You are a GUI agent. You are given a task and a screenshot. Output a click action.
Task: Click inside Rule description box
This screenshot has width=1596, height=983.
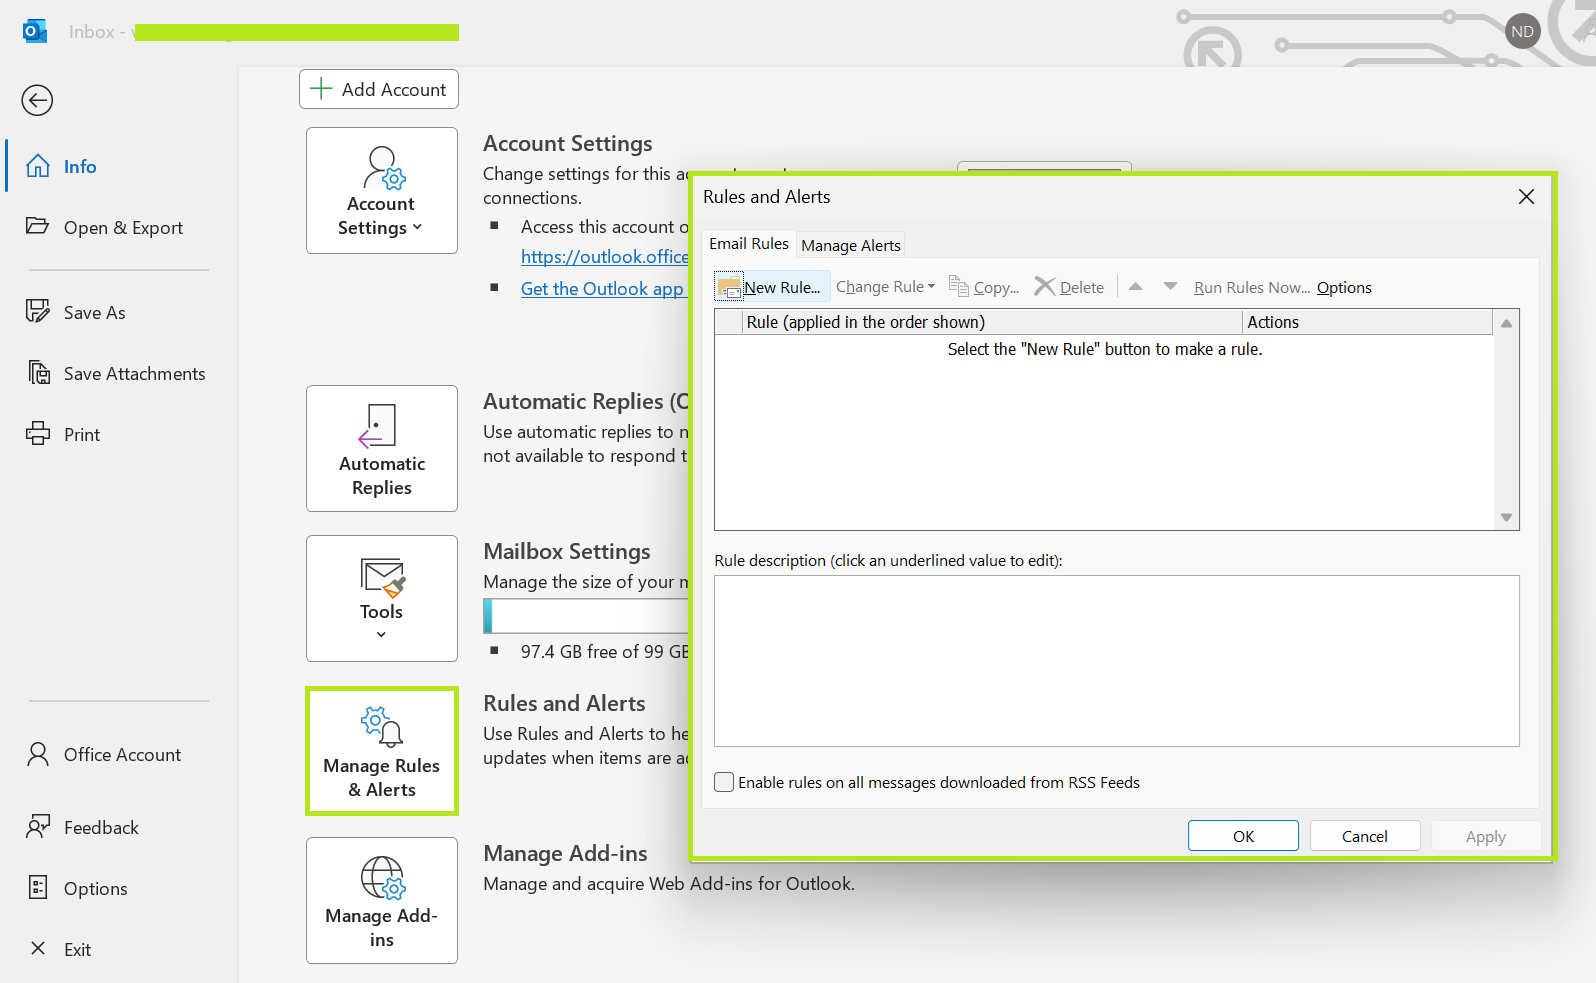click(1117, 661)
